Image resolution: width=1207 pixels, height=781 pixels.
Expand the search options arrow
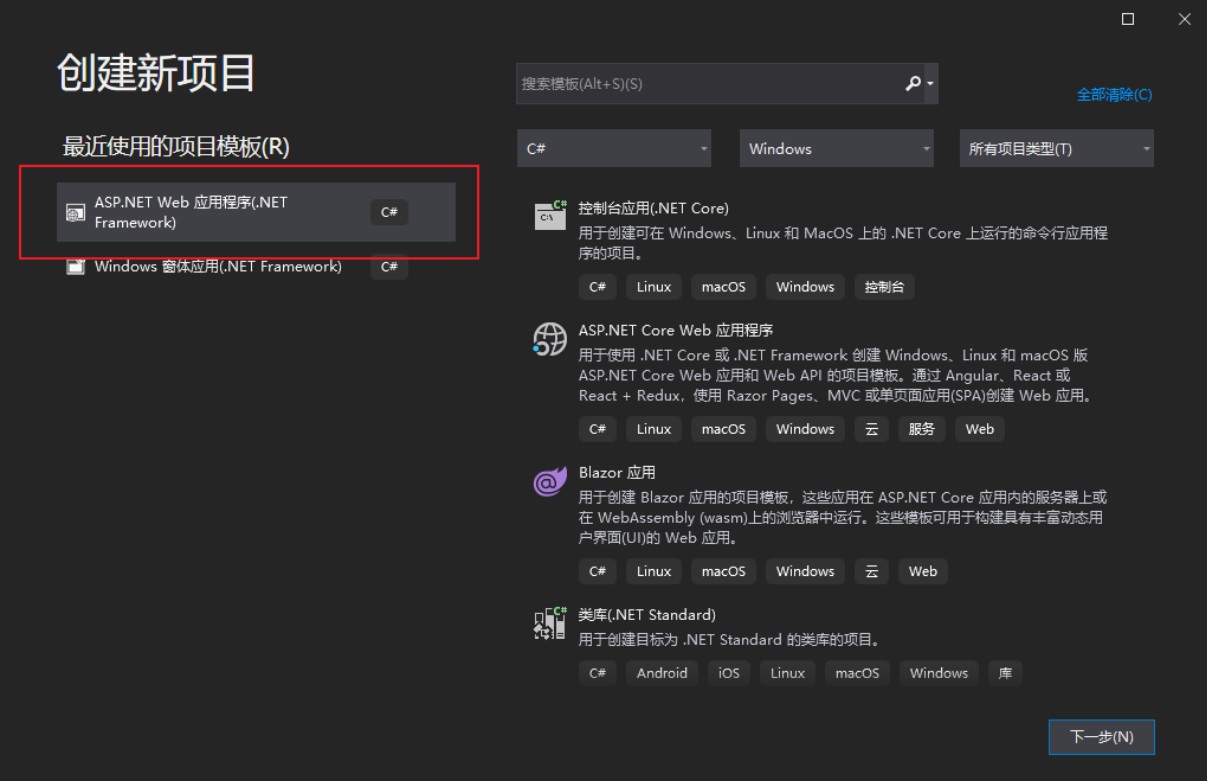click(x=931, y=85)
